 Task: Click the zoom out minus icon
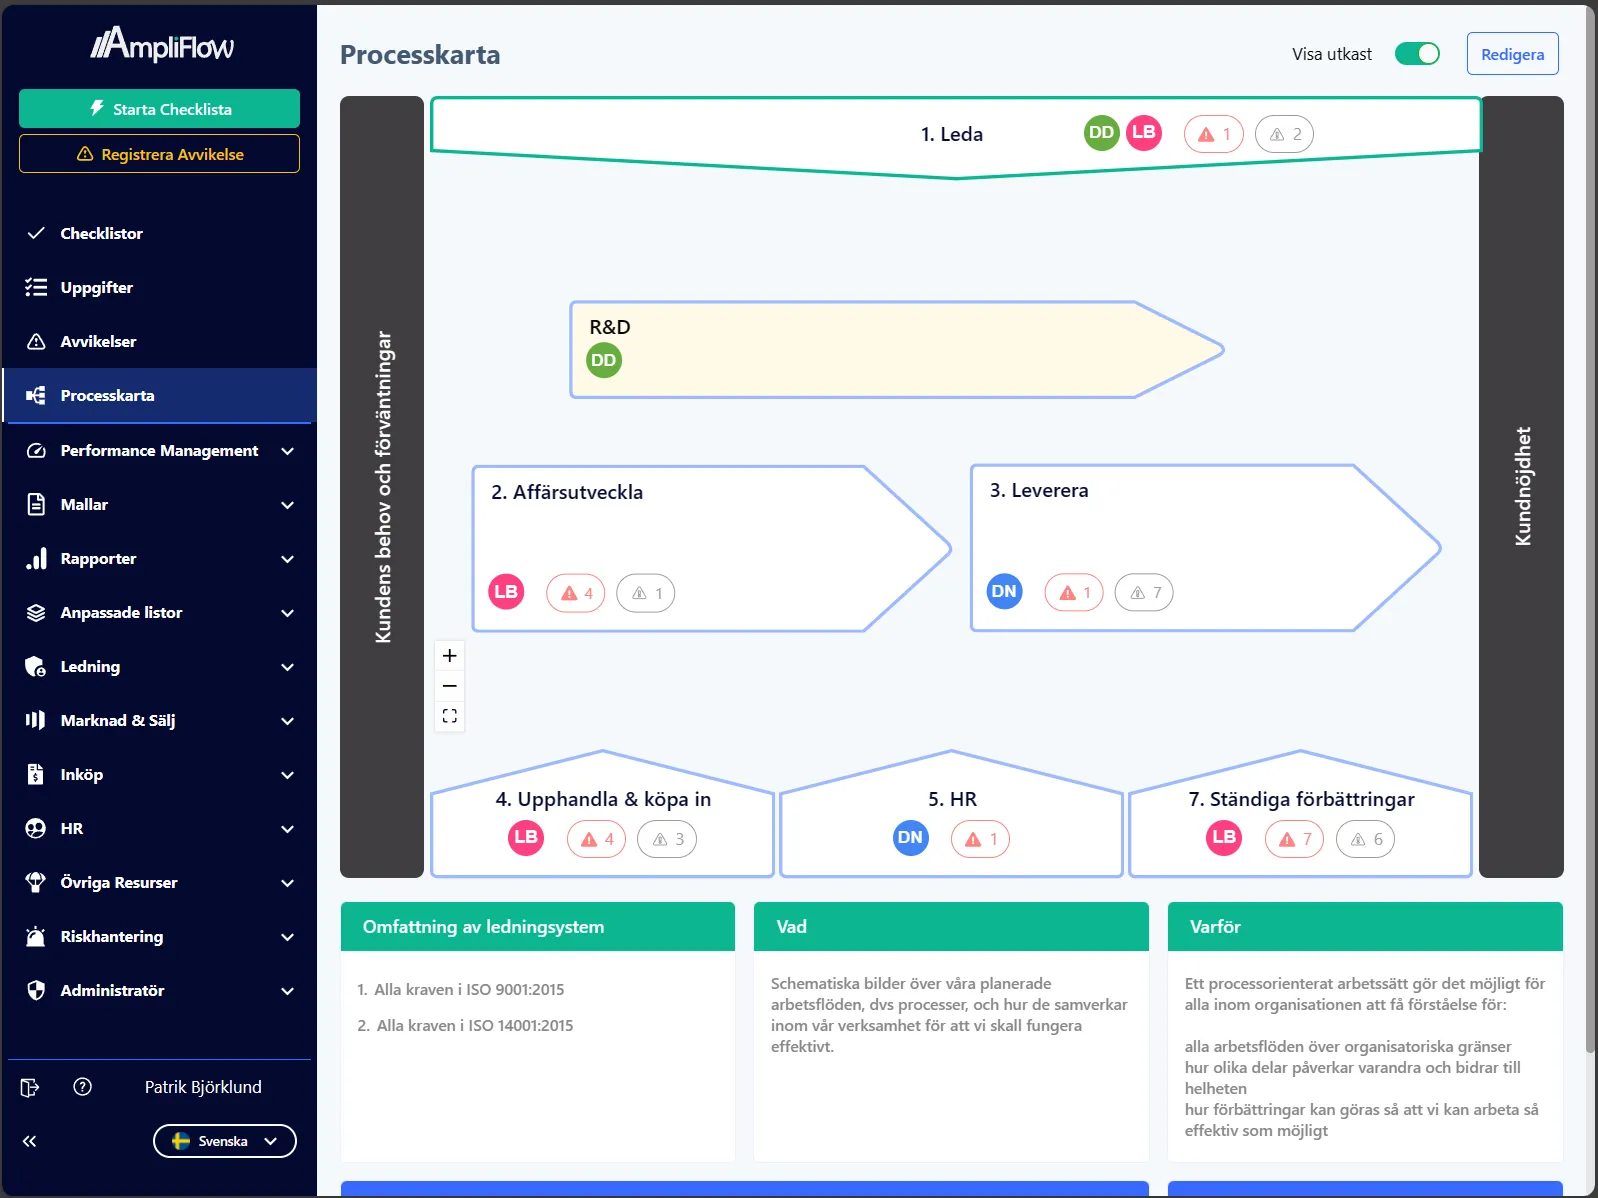tap(450, 686)
